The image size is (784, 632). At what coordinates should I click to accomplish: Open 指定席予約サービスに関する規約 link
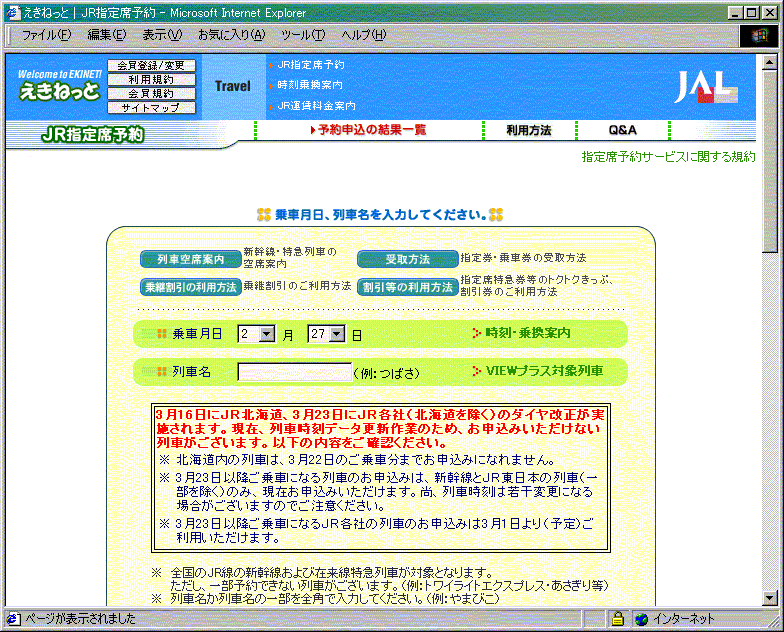(668, 157)
